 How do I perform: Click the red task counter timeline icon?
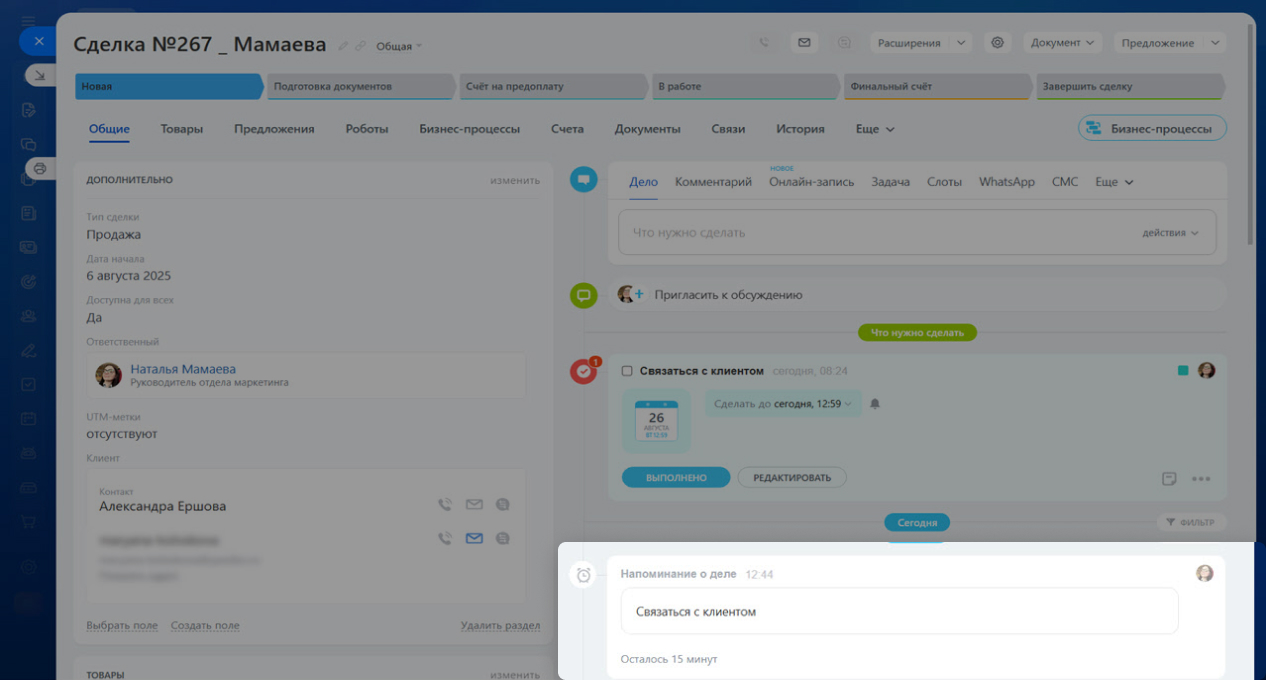(584, 371)
